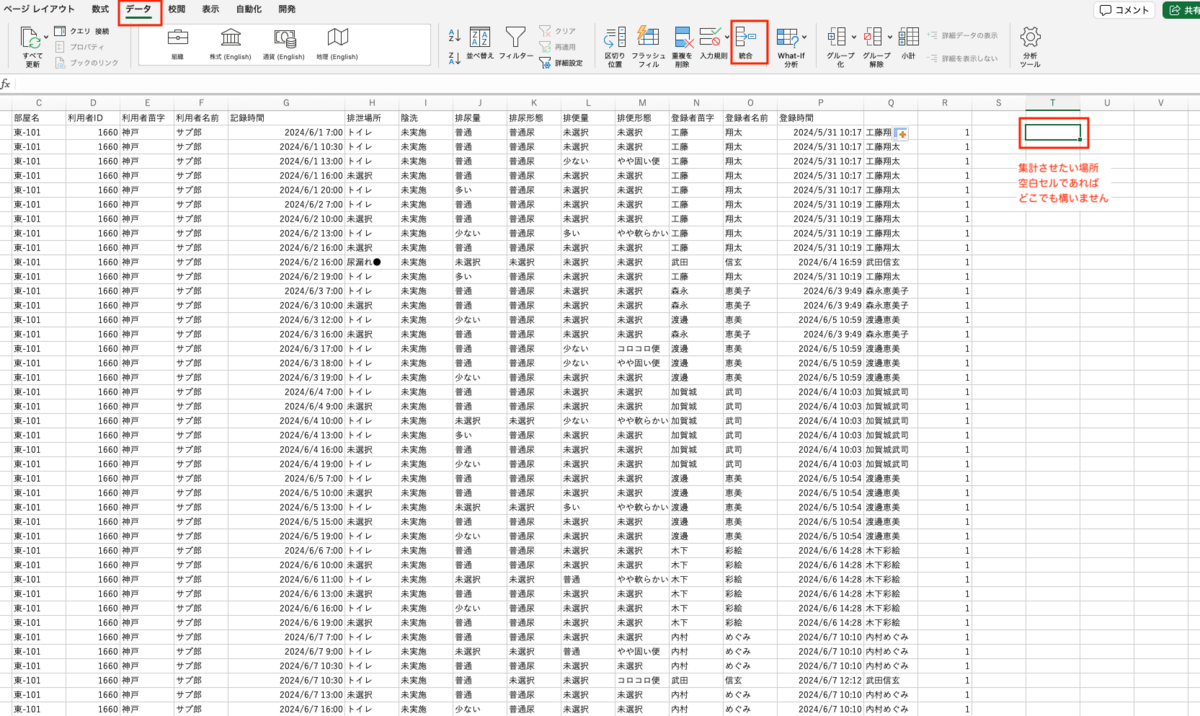This screenshot has width=1200, height=716.
Task: Open Queries and Connections (クエリ 接続)
Action: (81, 31)
